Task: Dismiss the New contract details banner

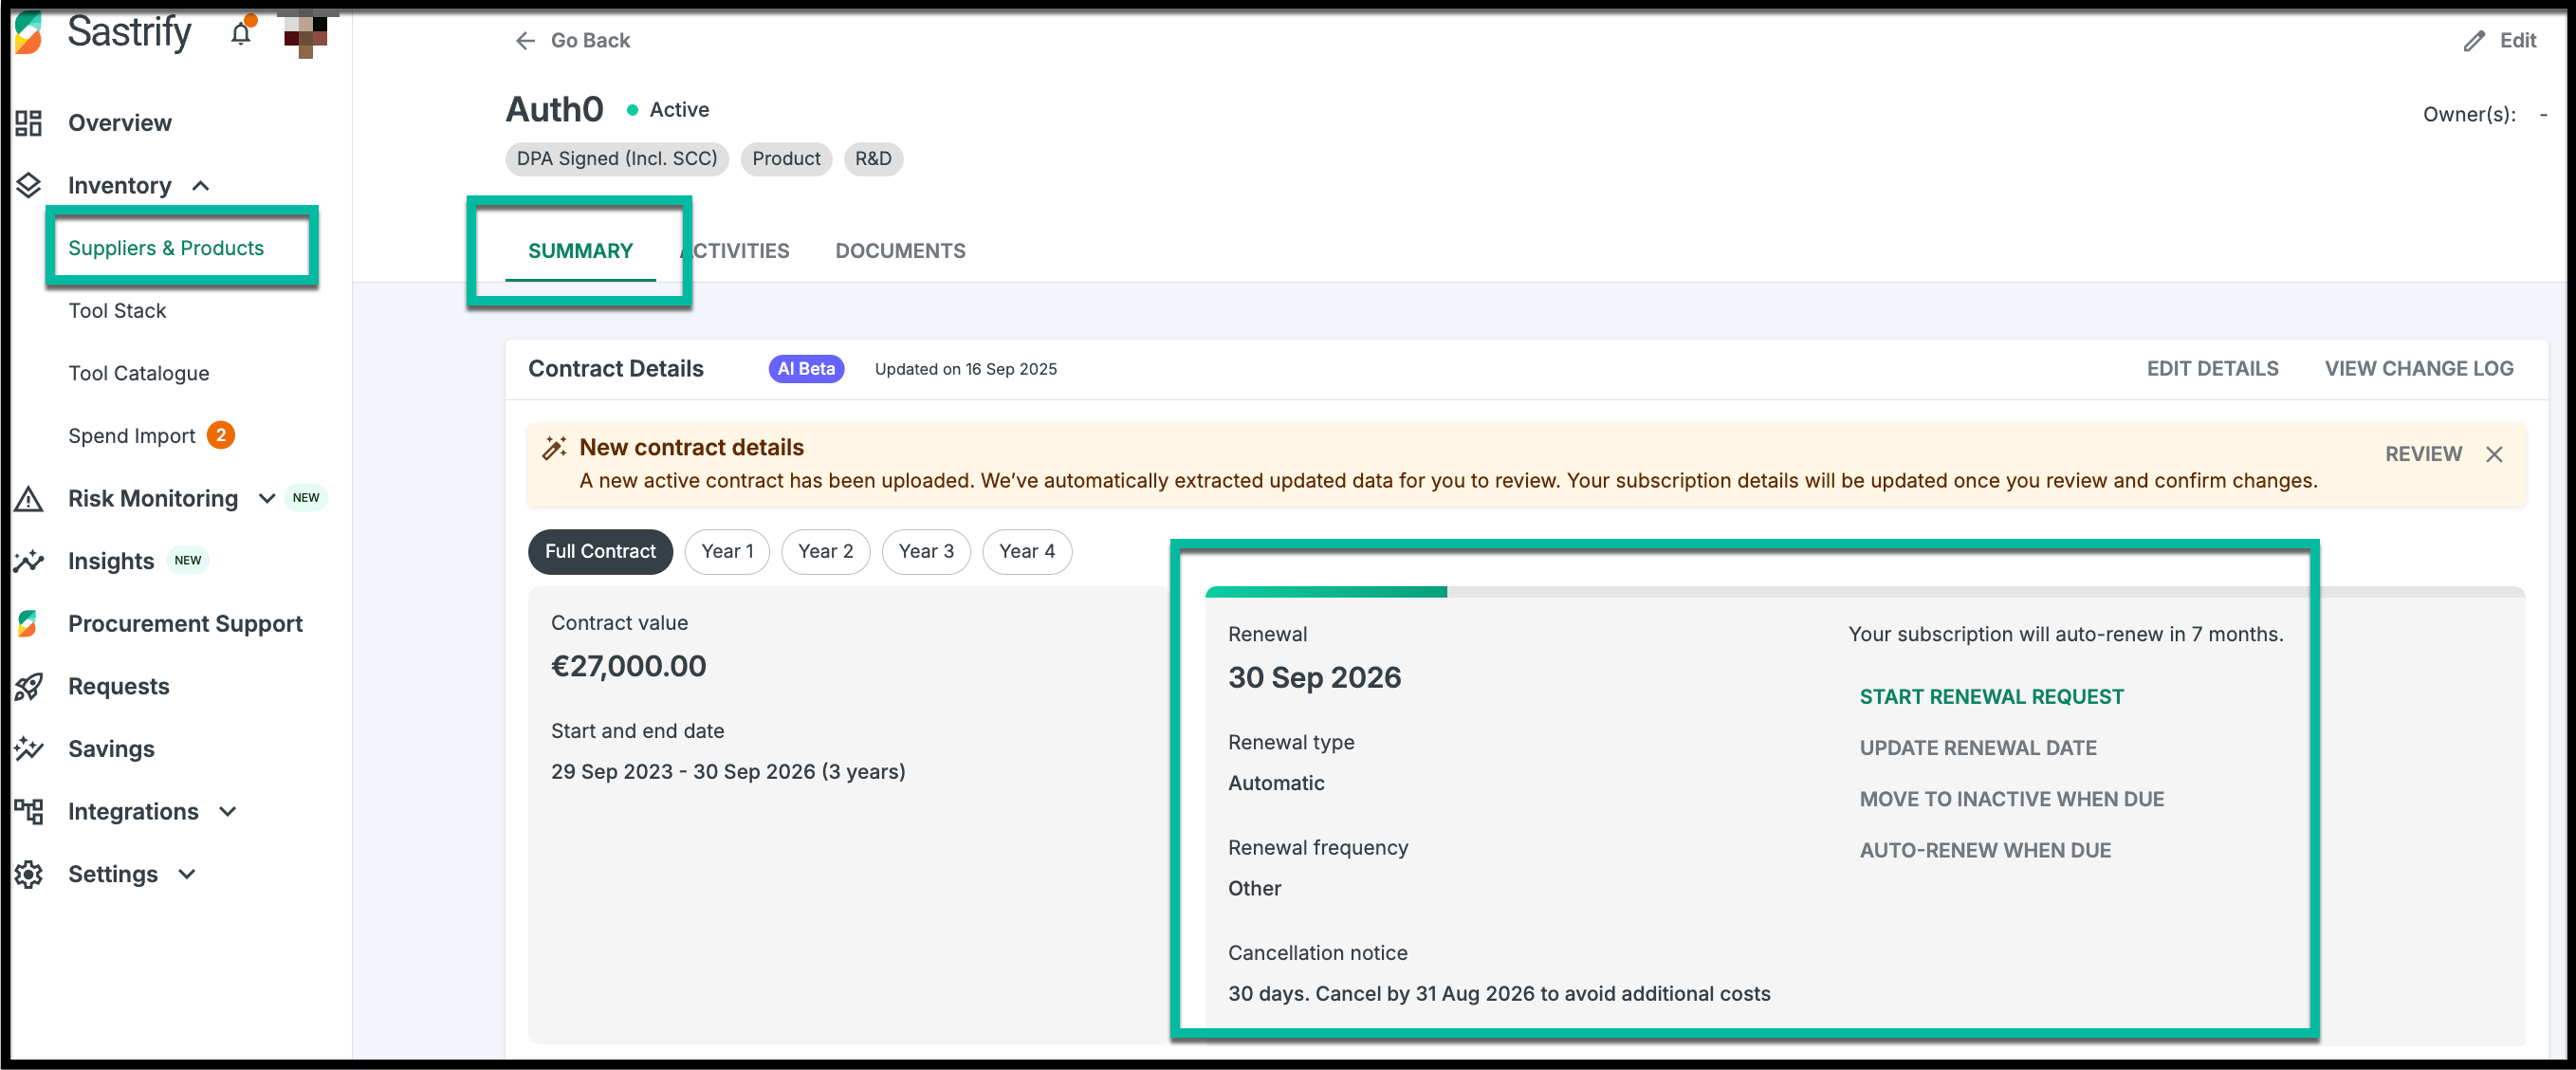Action: 2494,455
